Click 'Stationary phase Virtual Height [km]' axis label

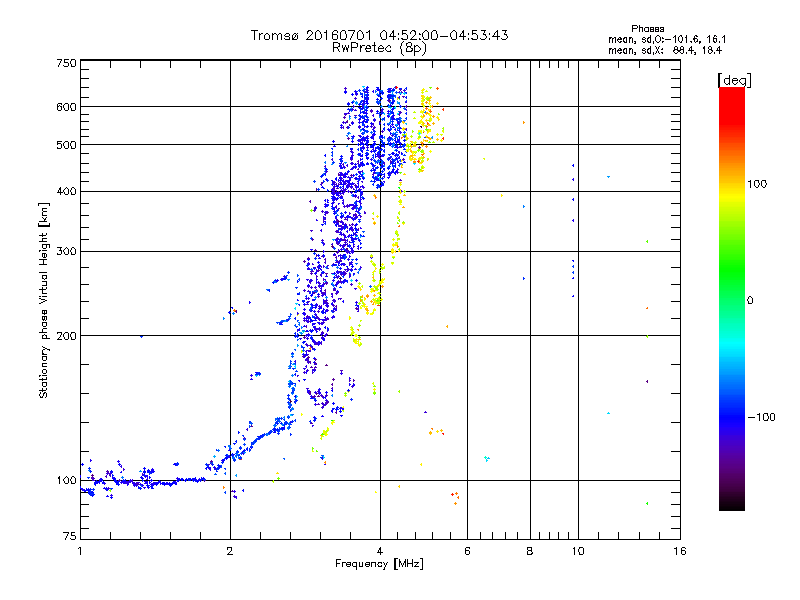point(44,300)
